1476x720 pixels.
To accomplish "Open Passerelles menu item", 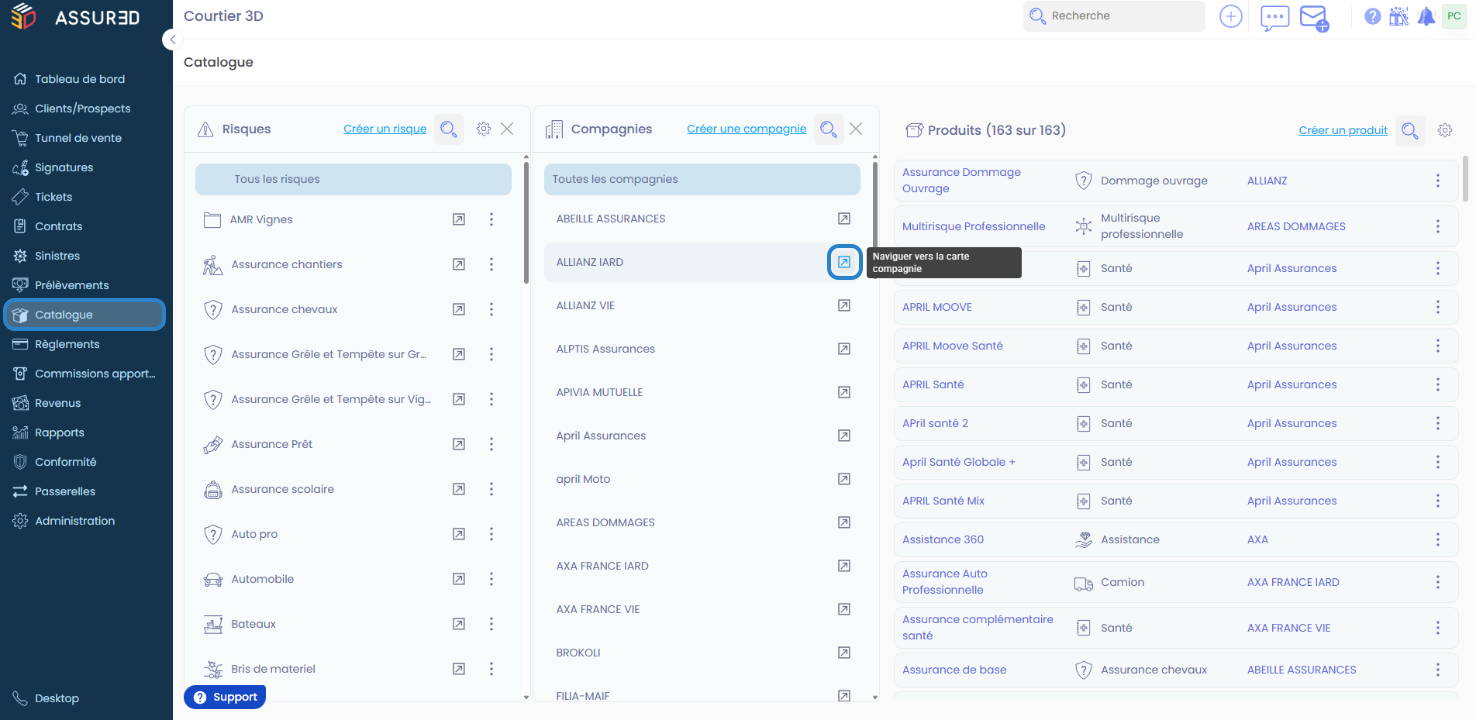I will point(65,492).
